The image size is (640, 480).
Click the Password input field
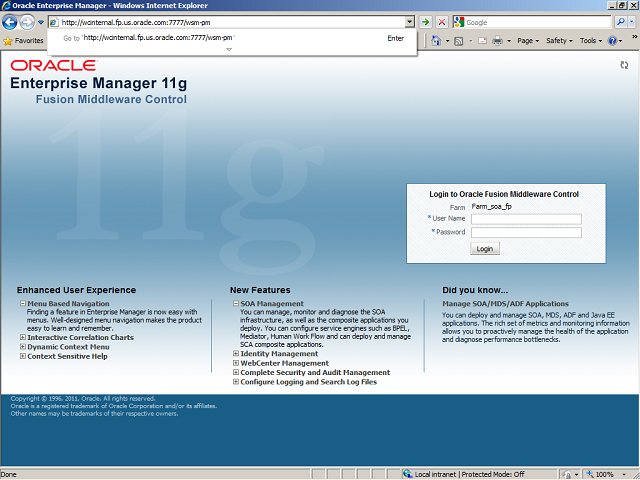tap(526, 233)
